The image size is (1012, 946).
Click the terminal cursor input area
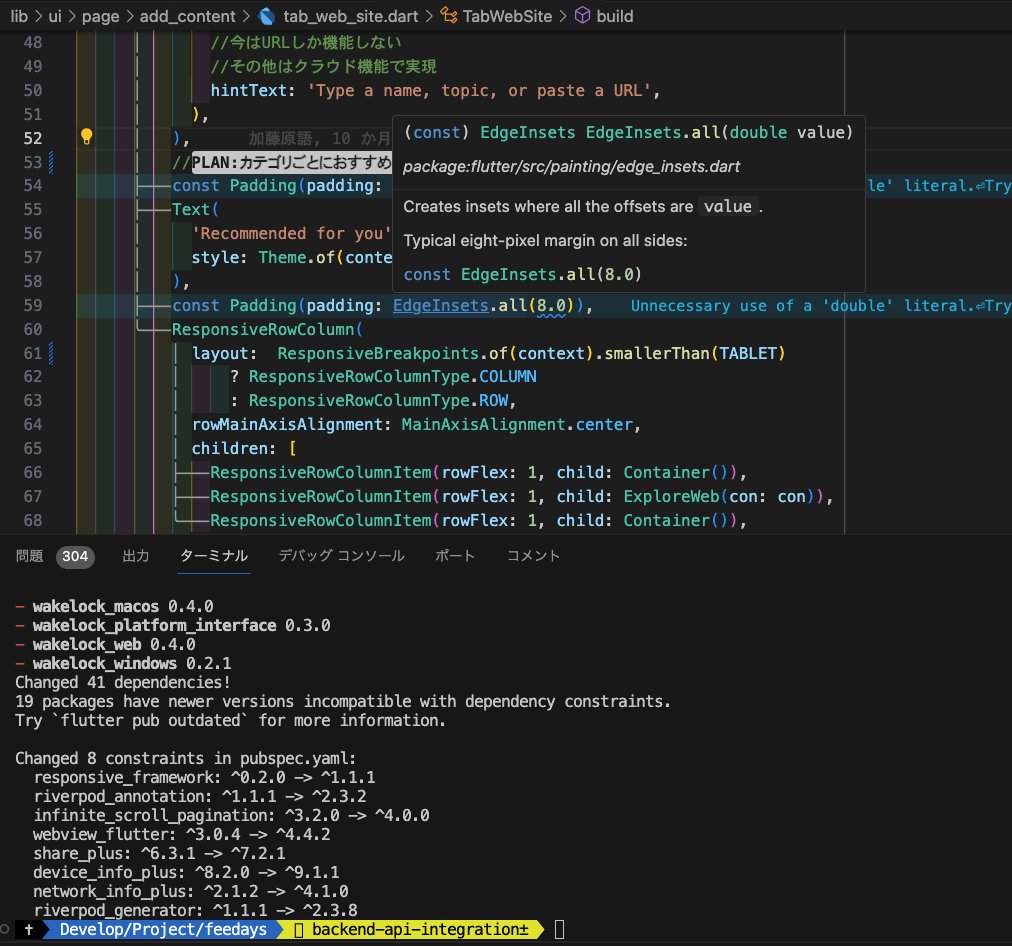click(x=560, y=929)
